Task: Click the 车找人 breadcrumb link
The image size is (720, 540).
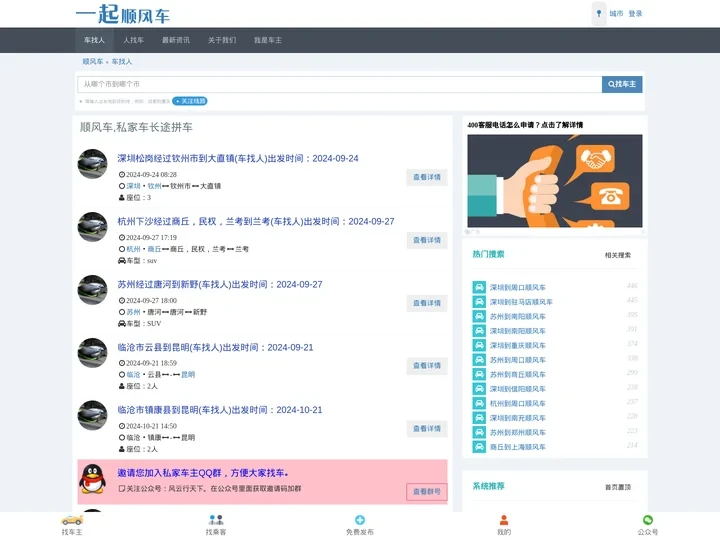Action: 122,62
